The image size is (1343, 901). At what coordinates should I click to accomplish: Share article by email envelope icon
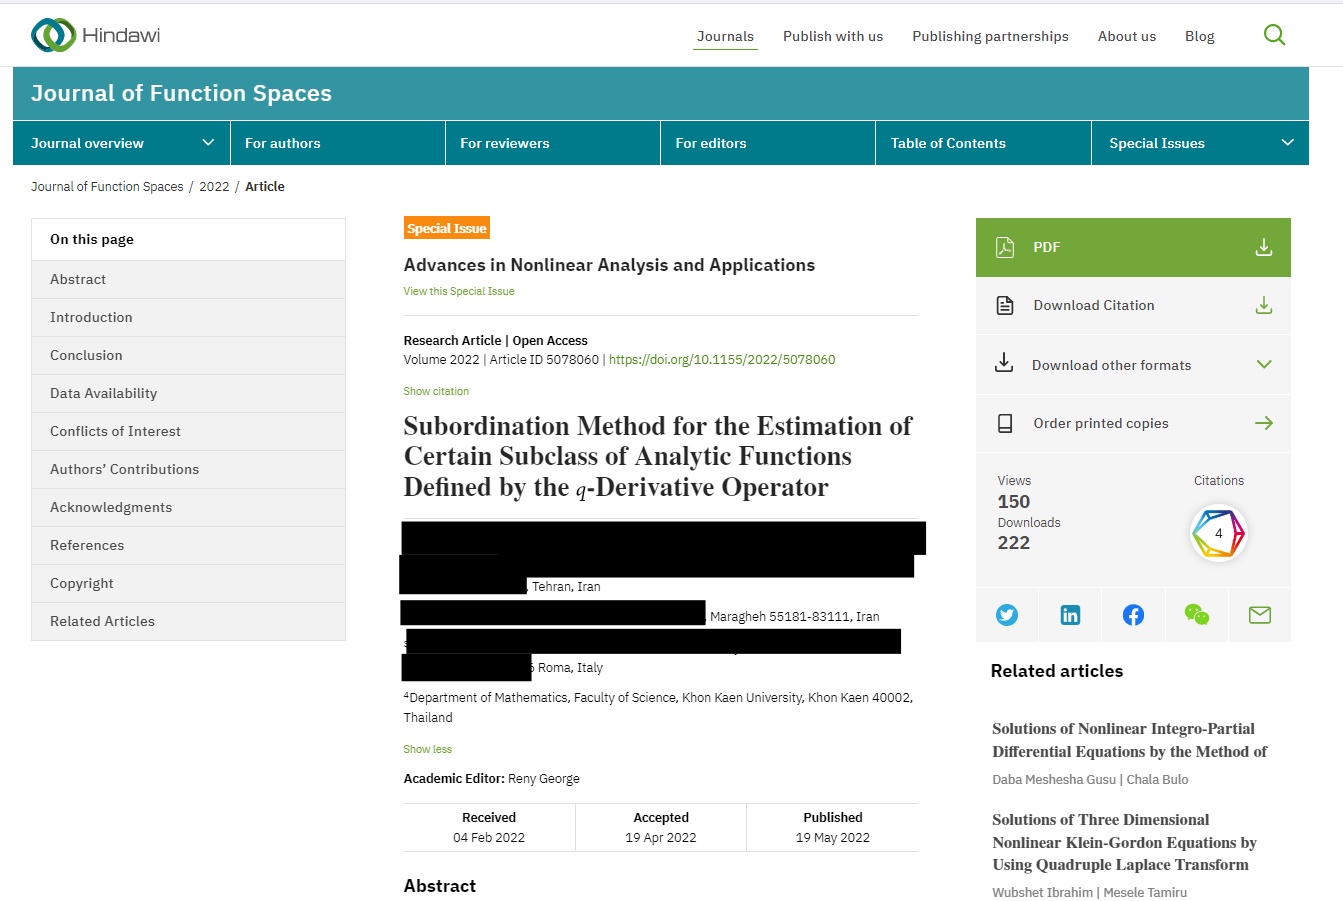(1259, 615)
